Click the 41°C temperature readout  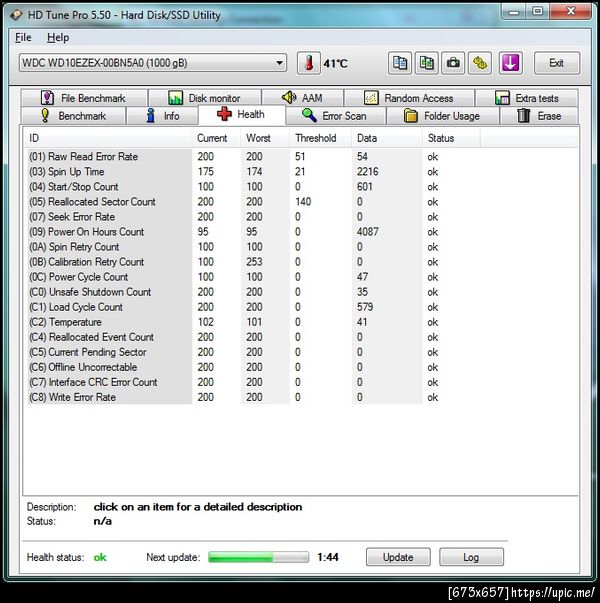335,63
